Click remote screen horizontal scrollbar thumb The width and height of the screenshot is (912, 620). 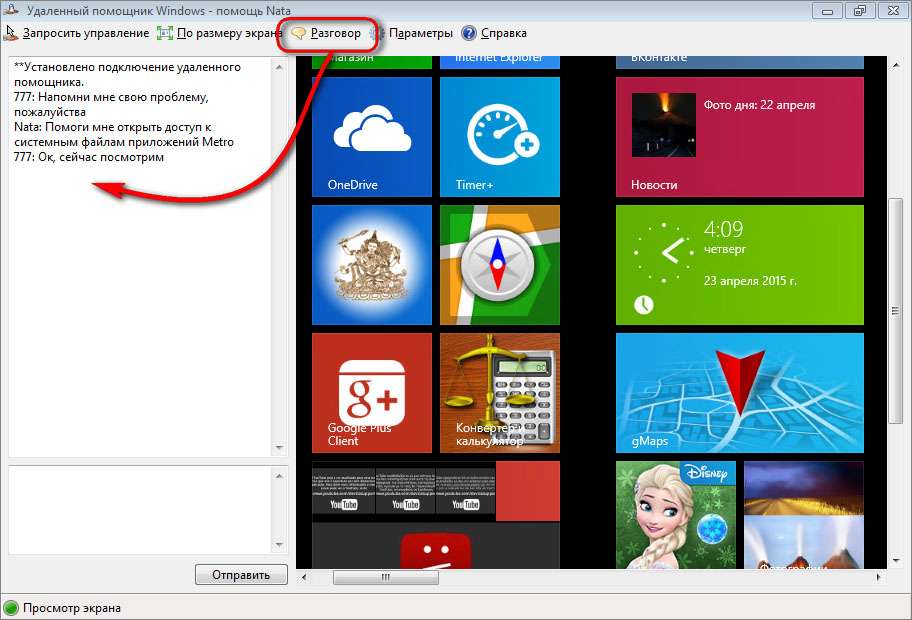pyautogui.click(x=386, y=577)
